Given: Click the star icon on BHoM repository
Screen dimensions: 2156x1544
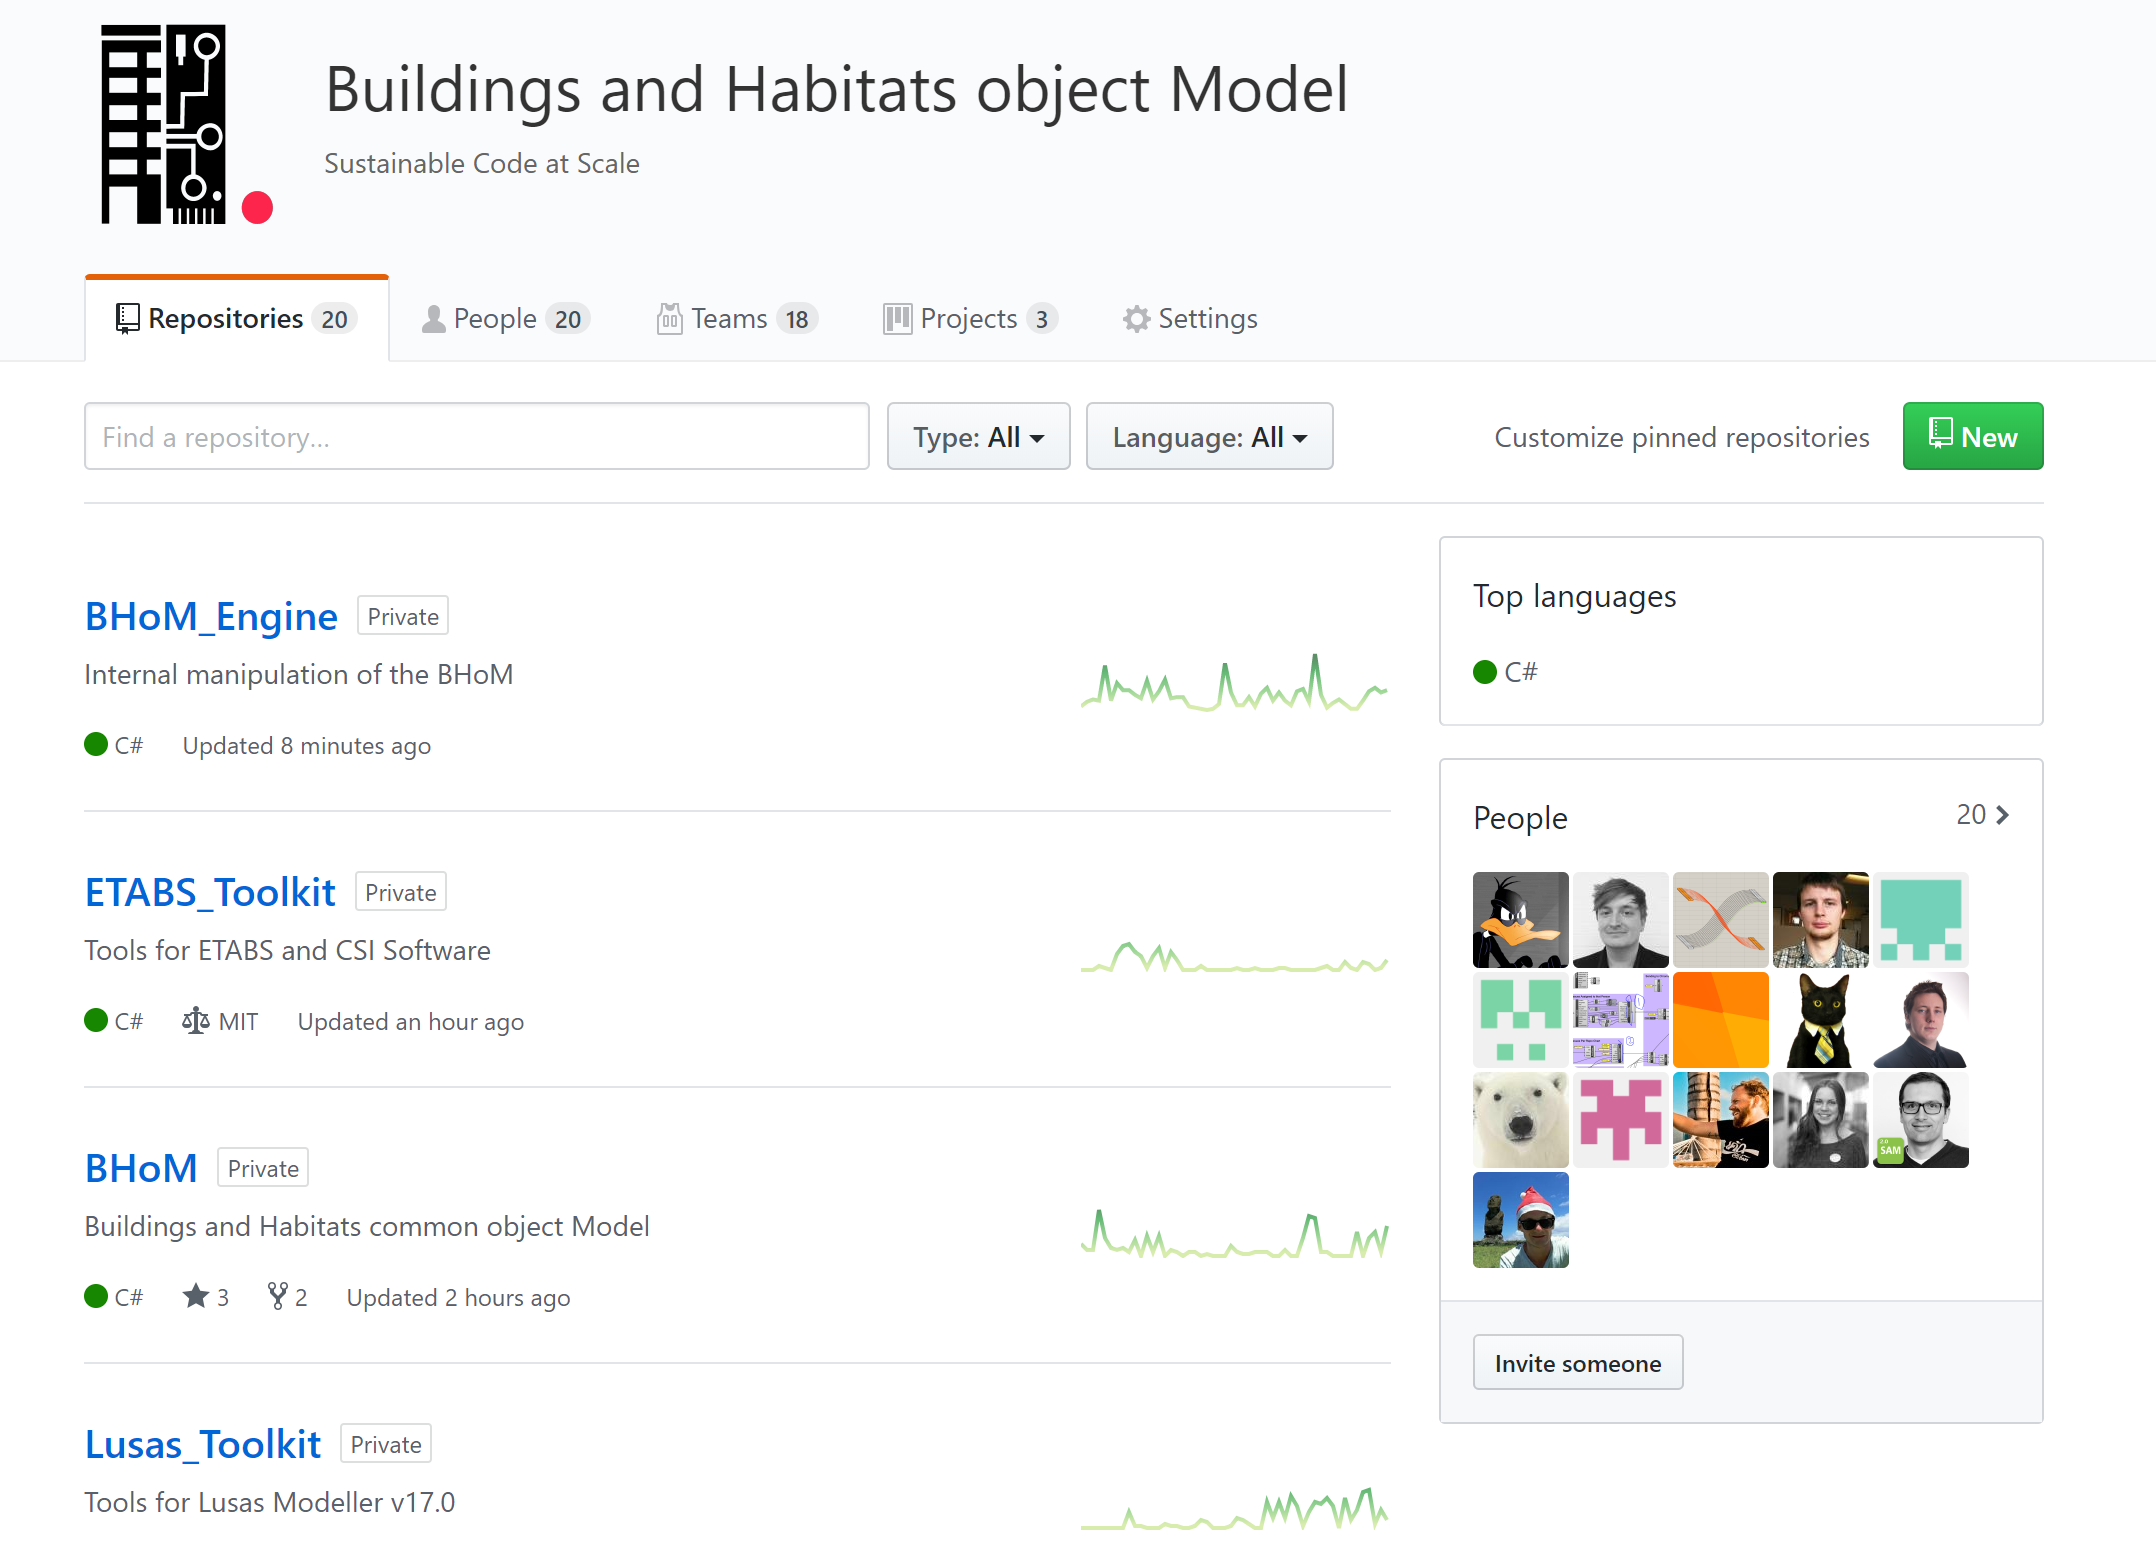Looking at the screenshot, I should pos(196,1296).
